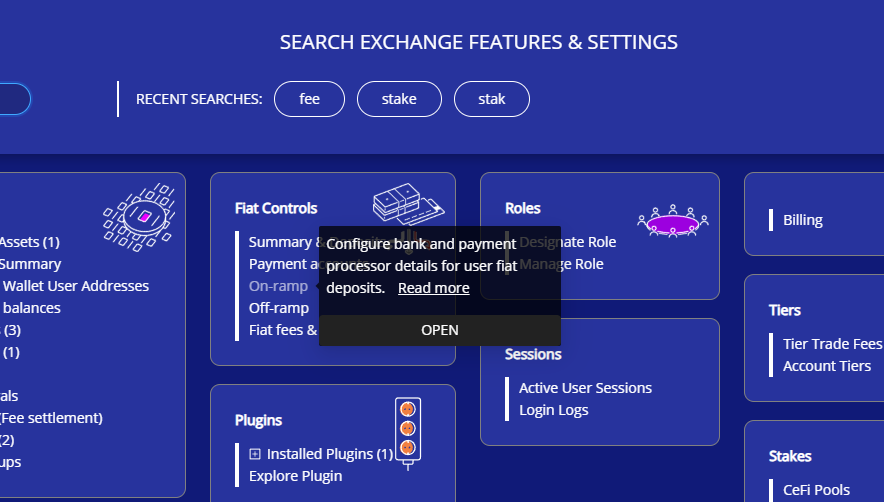The height and width of the screenshot is (502, 884).
Task: Open CeFi Pools under Stakes
Action: [816, 490]
